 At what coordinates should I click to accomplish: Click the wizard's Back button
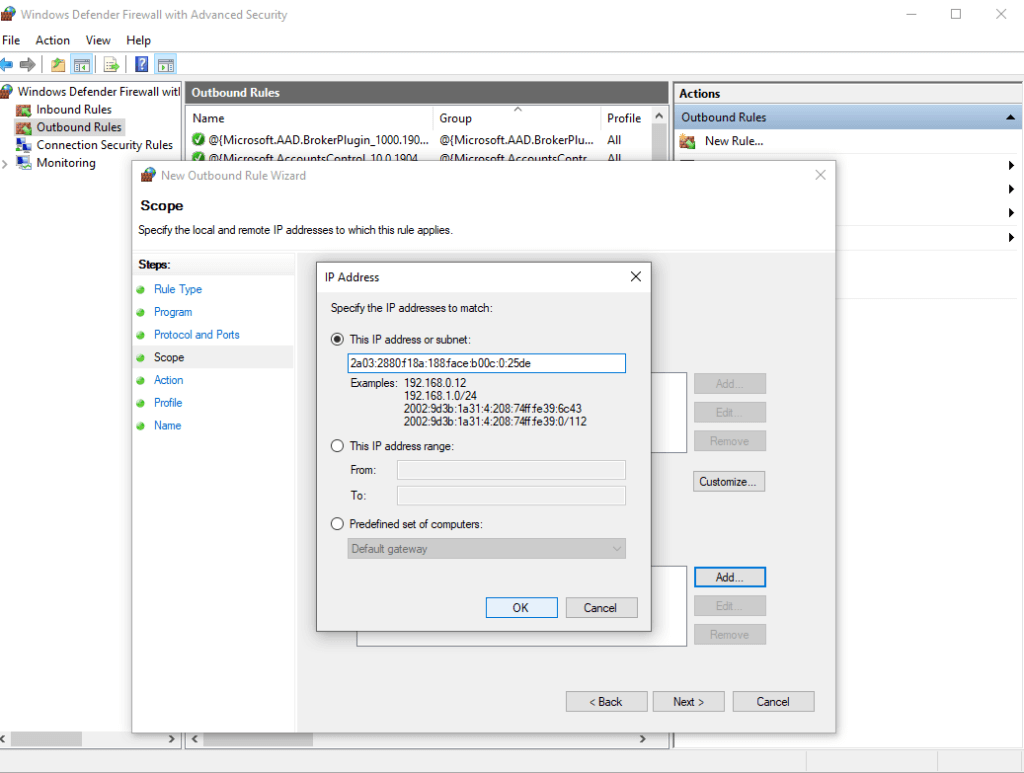(x=606, y=701)
